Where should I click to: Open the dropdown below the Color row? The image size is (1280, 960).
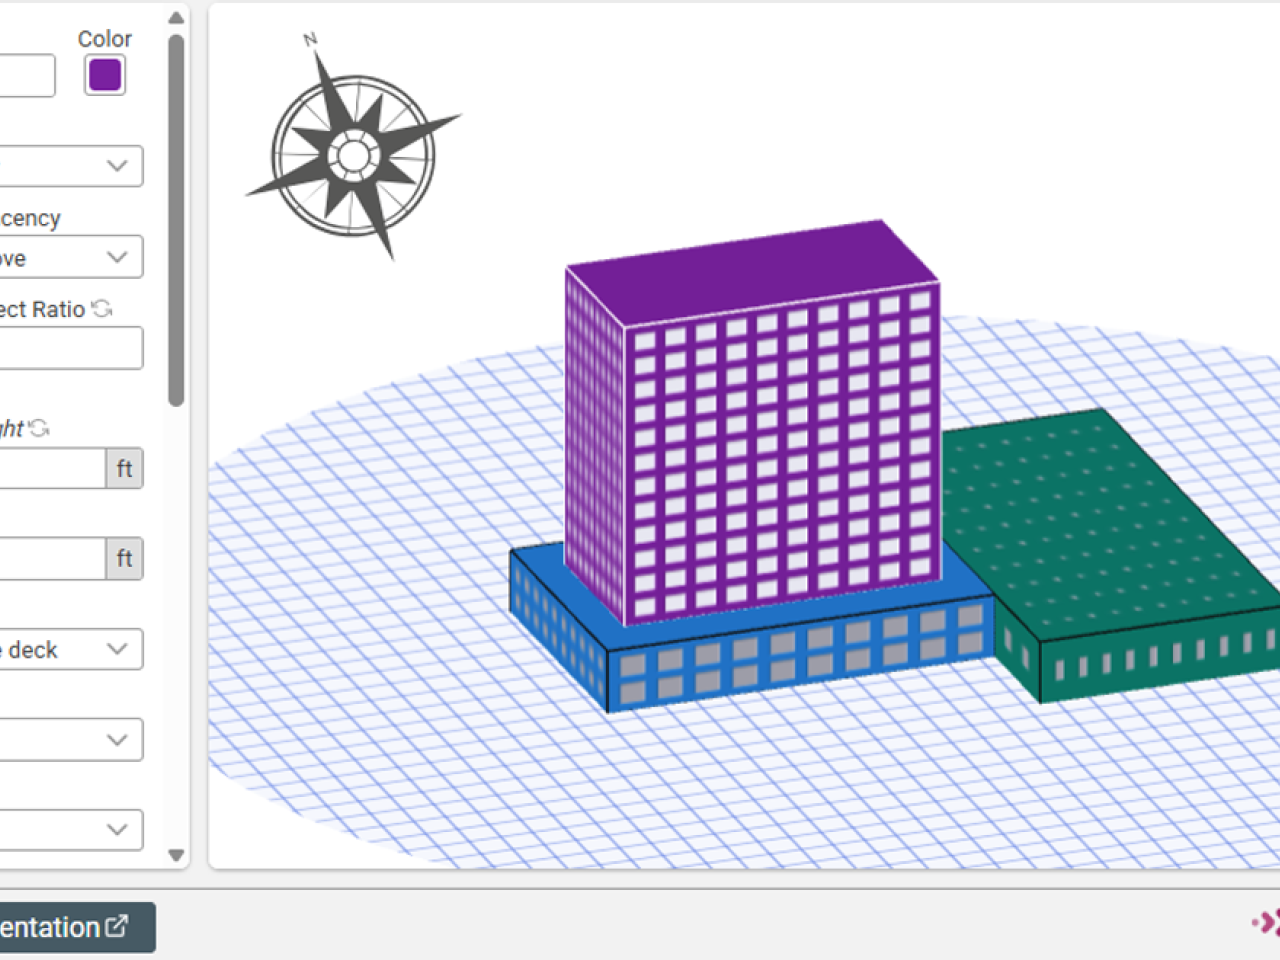coord(71,166)
